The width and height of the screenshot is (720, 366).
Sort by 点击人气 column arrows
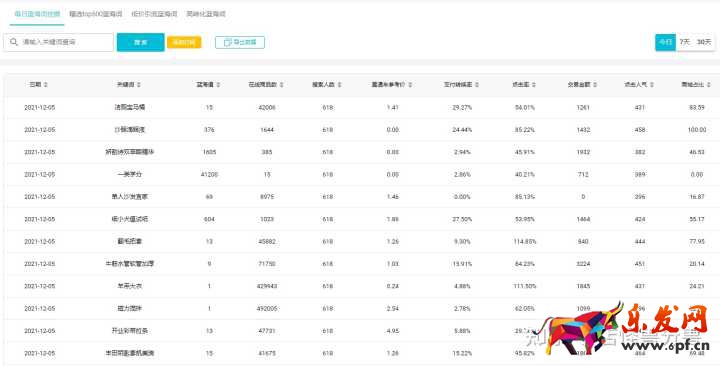(x=652, y=85)
